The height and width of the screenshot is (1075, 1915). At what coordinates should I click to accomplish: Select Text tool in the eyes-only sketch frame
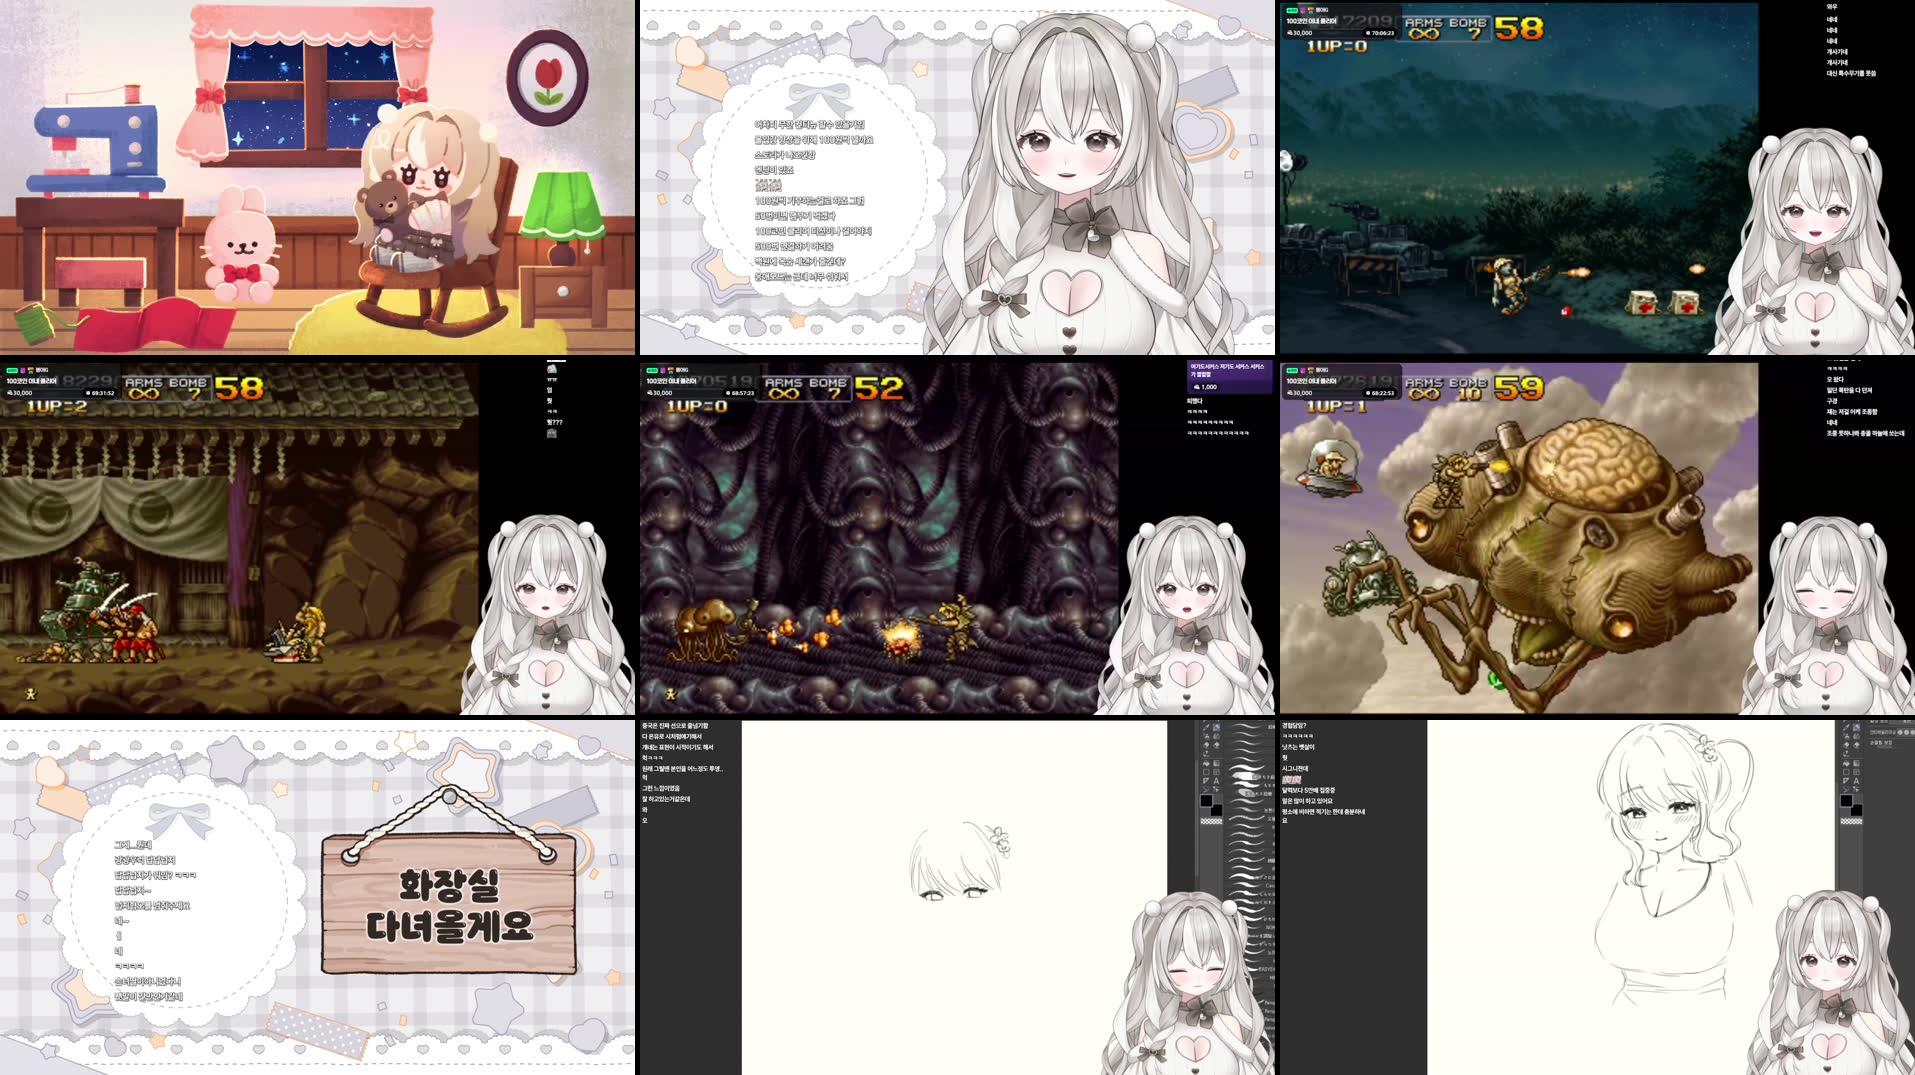[x=1216, y=781]
